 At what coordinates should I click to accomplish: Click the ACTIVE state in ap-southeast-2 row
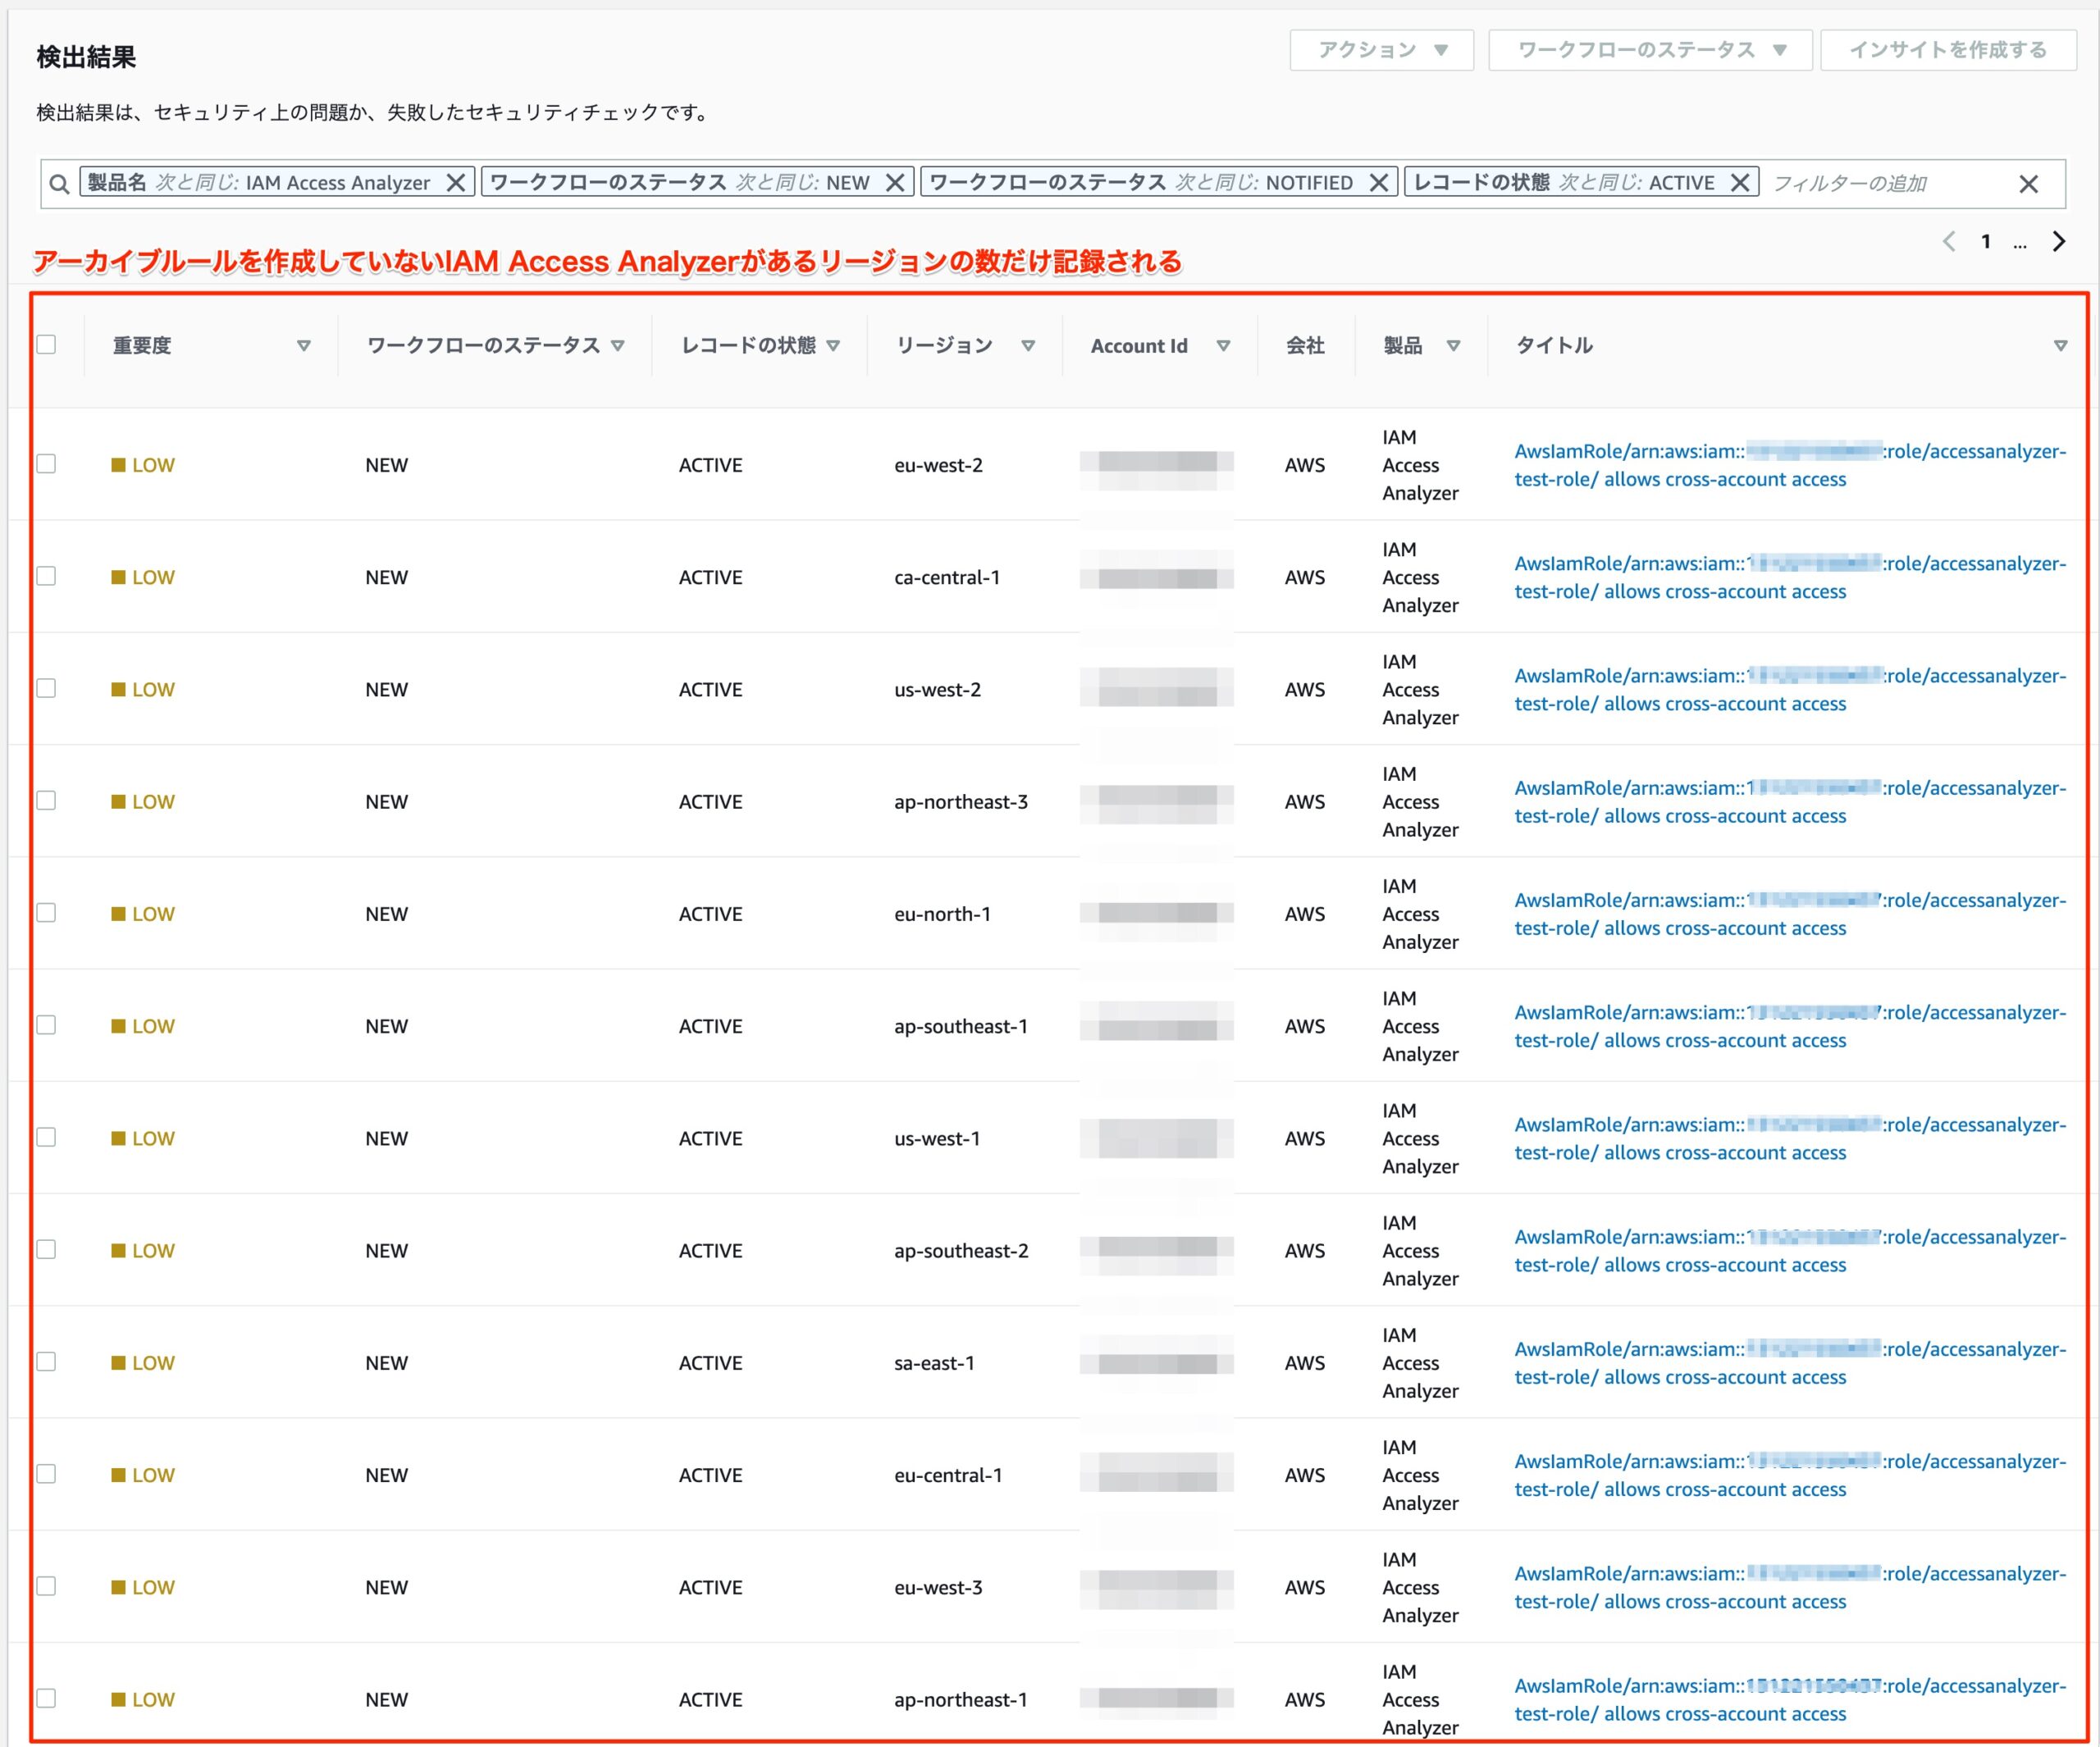pos(710,1251)
